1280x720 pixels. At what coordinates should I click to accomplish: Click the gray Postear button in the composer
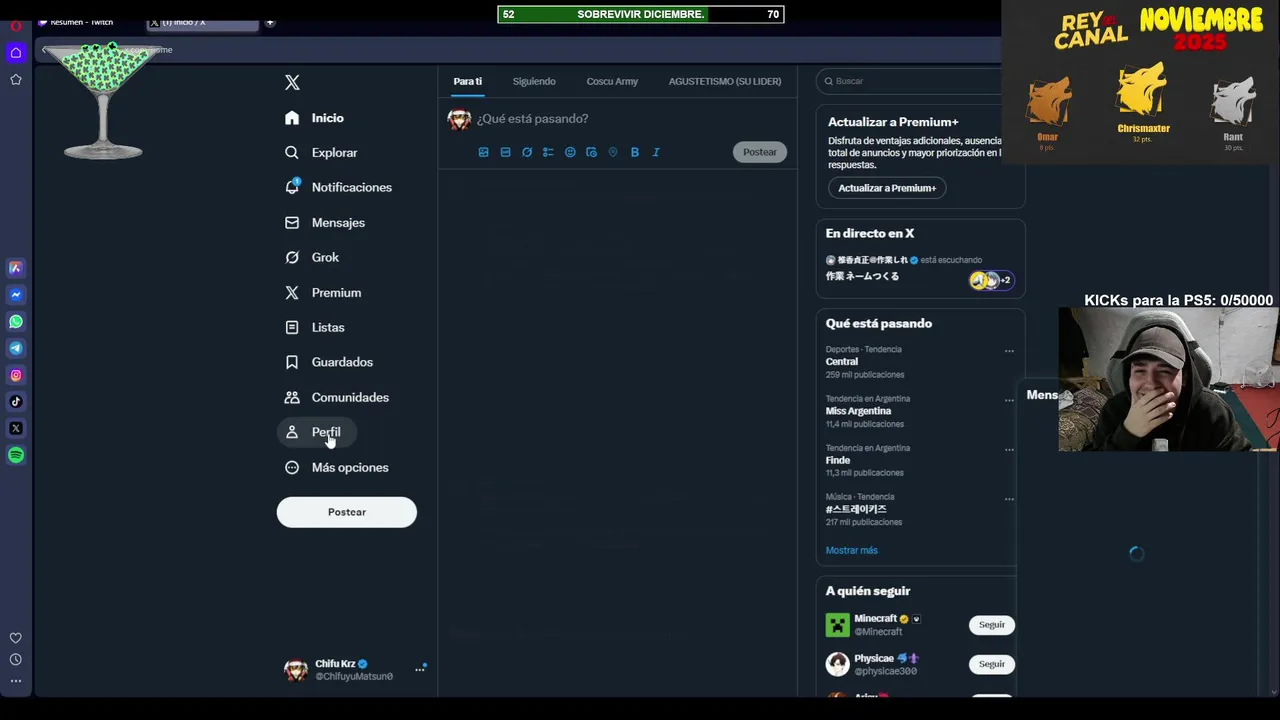(760, 152)
